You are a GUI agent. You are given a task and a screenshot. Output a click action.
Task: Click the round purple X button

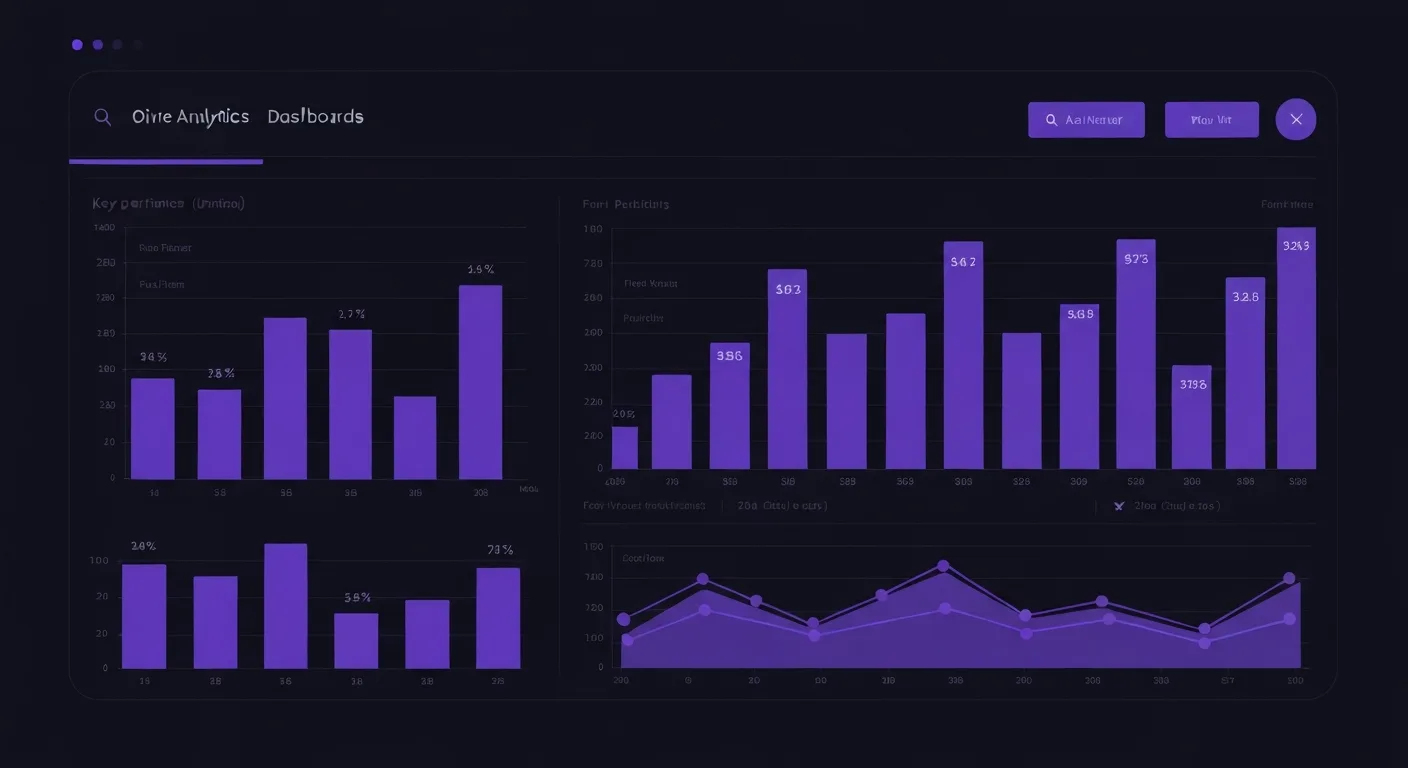[x=1296, y=119]
